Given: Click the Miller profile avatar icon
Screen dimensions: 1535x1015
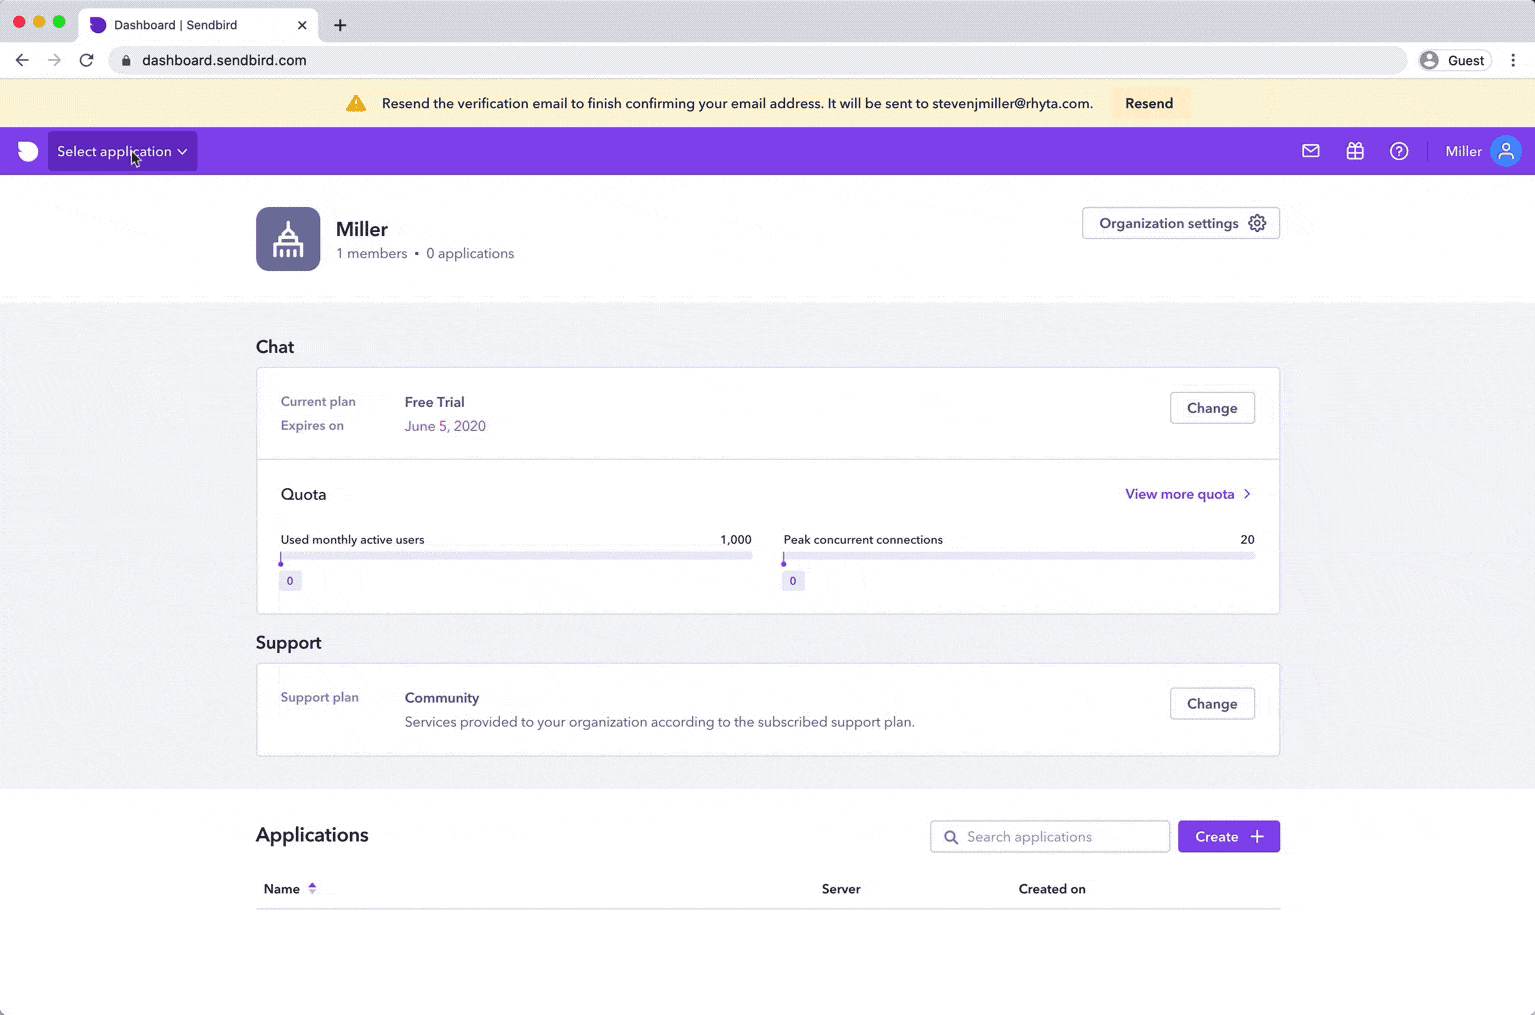Looking at the screenshot, I should pyautogui.click(x=1506, y=151).
